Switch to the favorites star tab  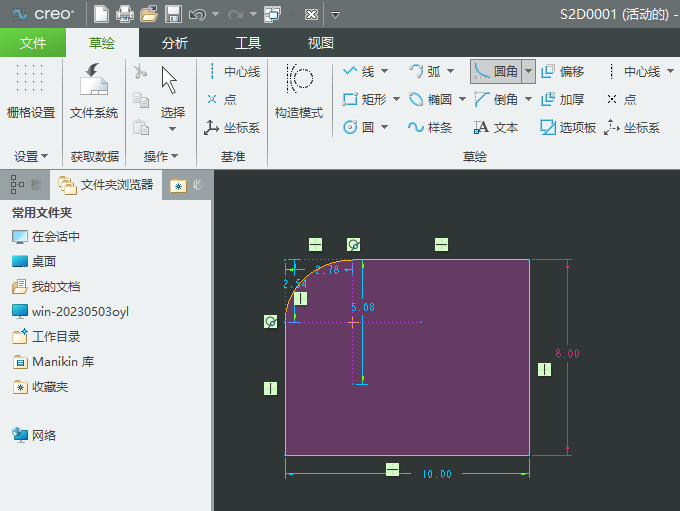click(x=186, y=185)
